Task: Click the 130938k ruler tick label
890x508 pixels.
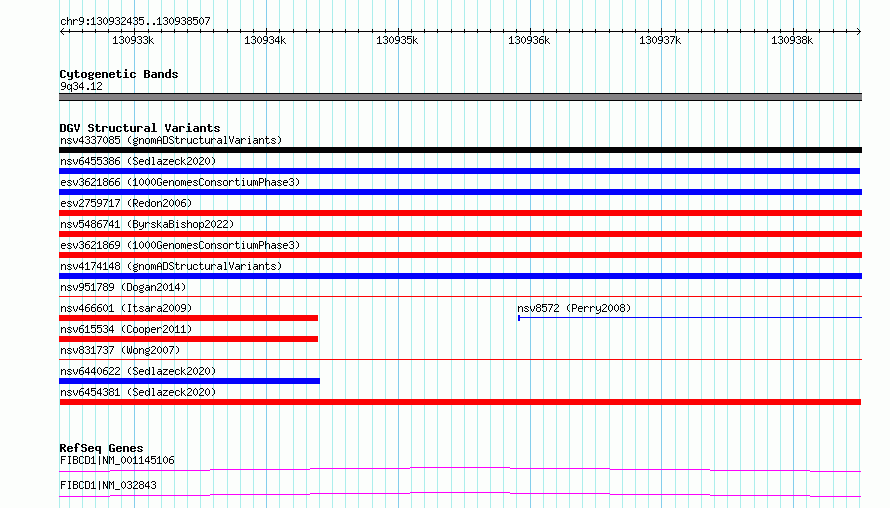Action: coord(792,40)
